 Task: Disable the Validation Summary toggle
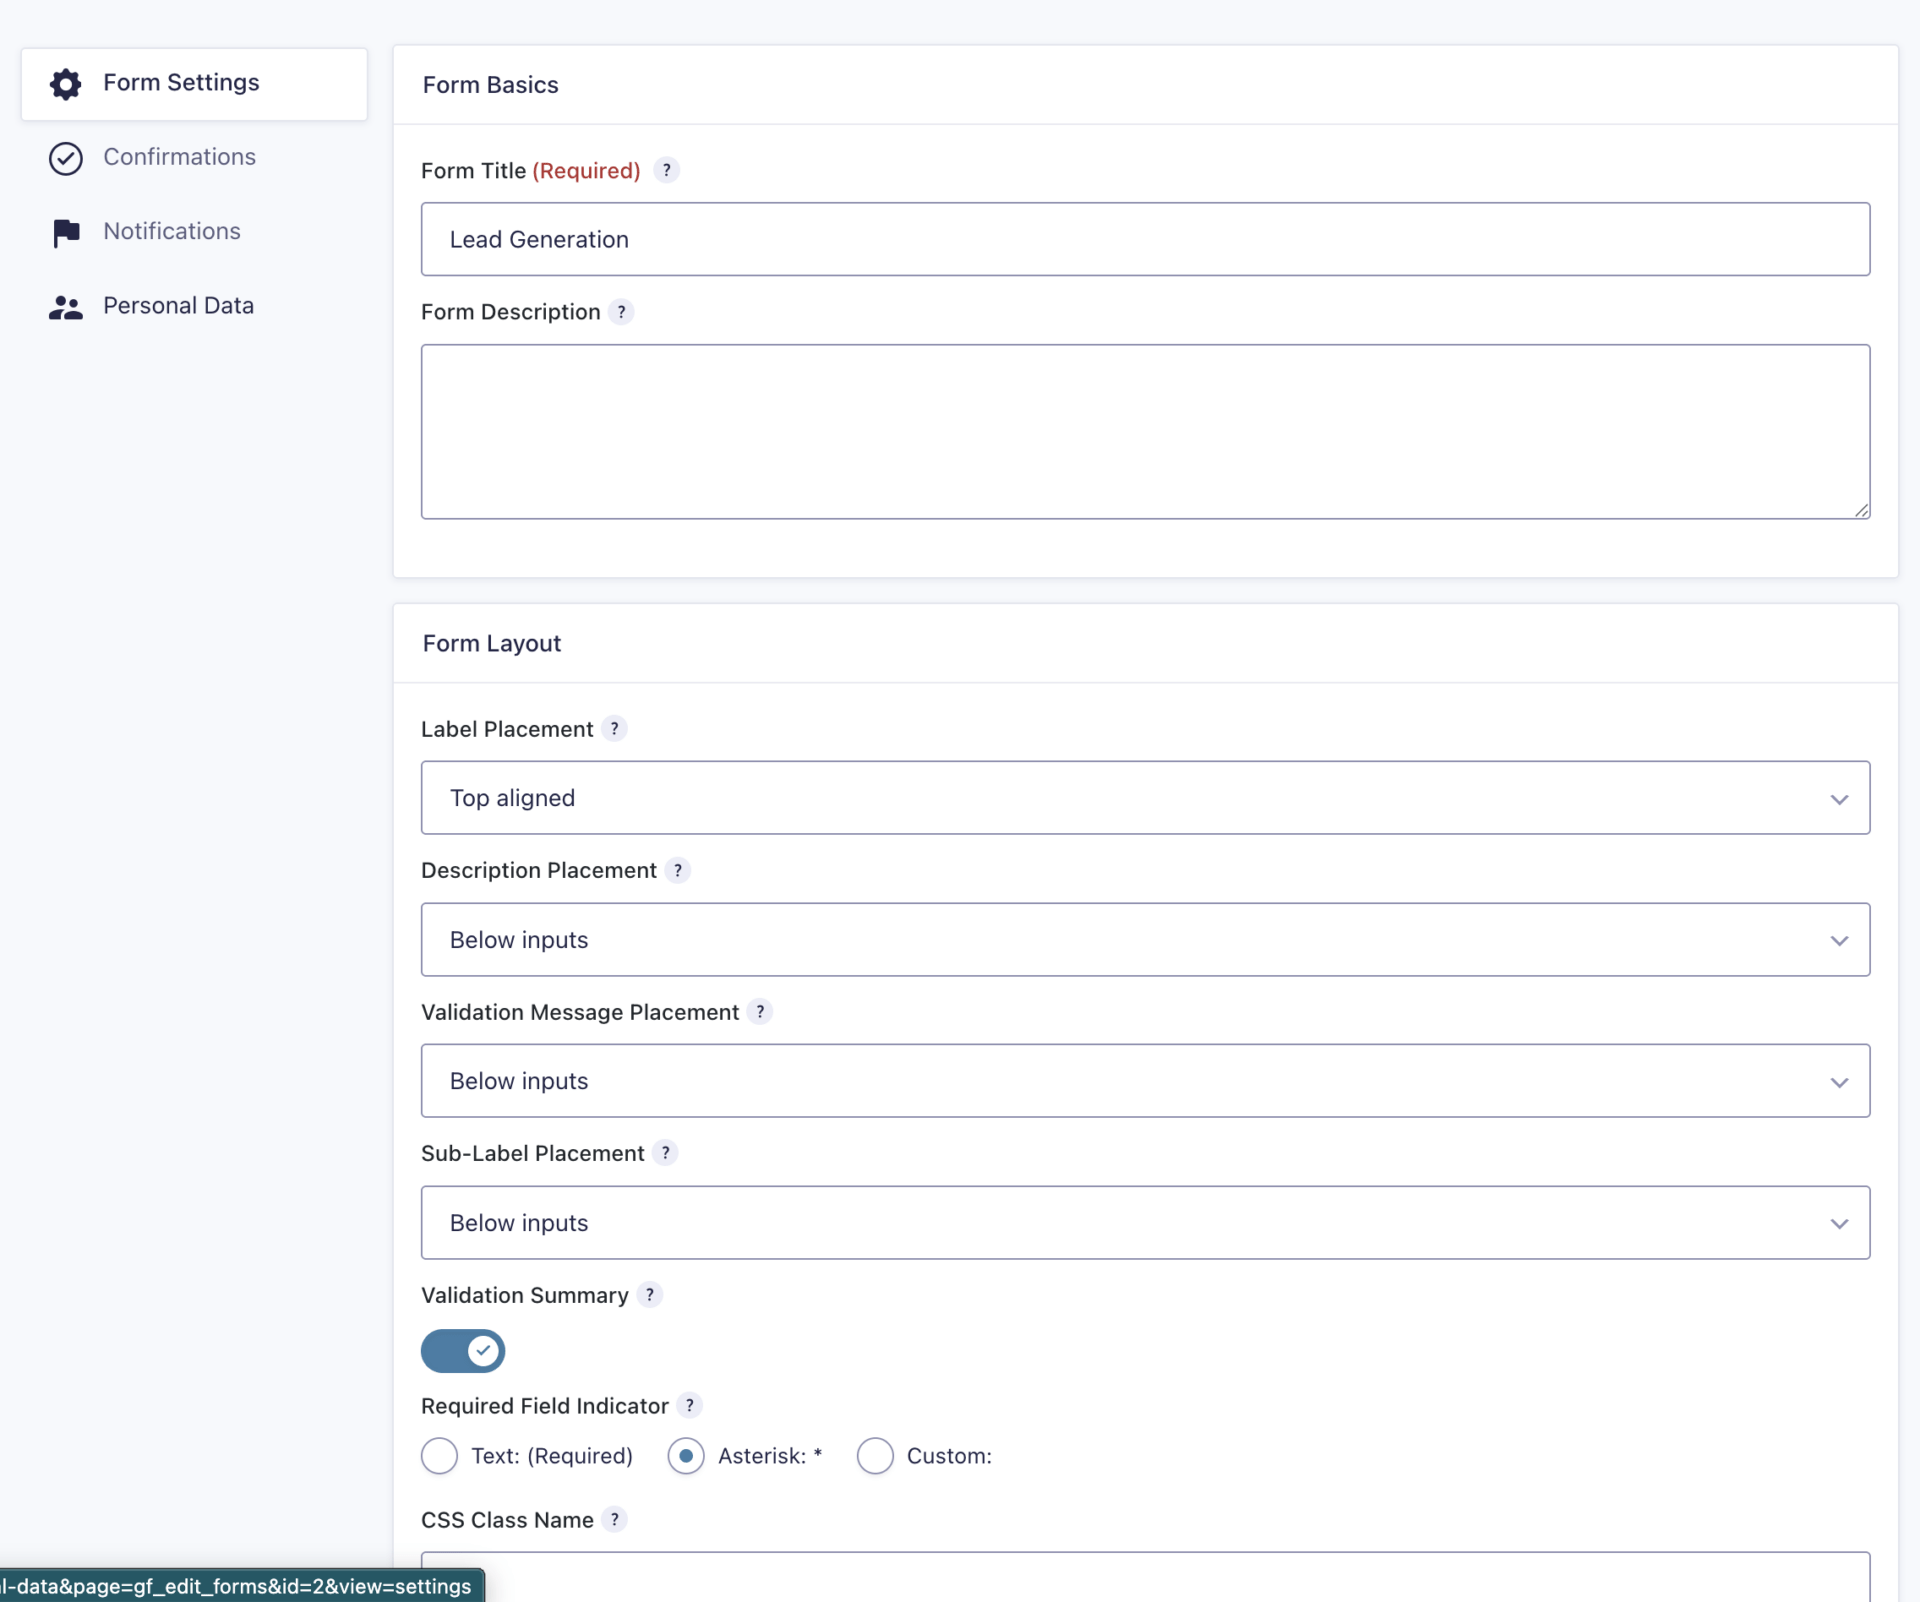pos(463,1351)
